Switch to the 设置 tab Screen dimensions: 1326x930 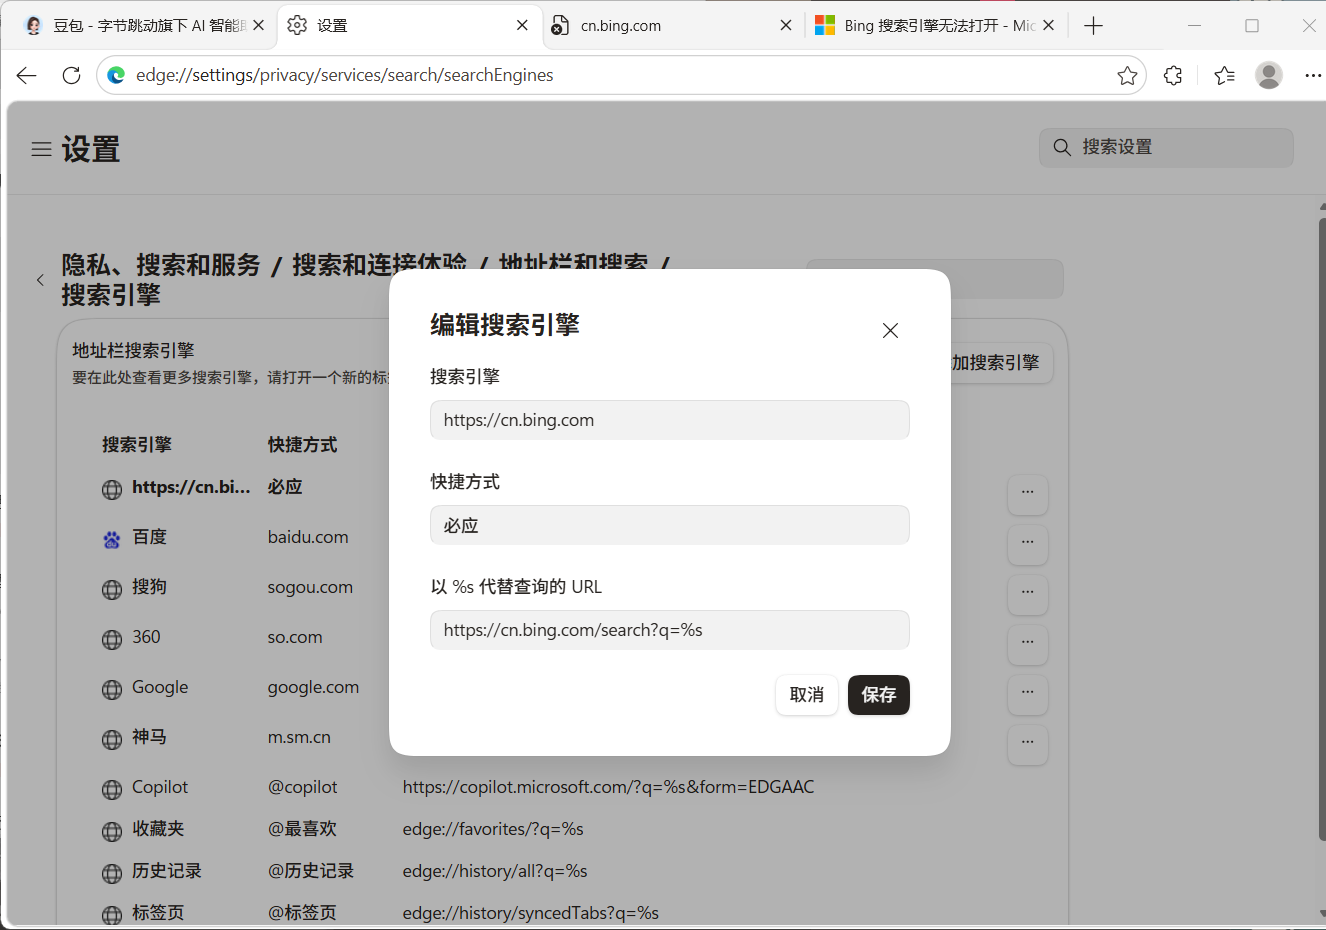point(408,26)
